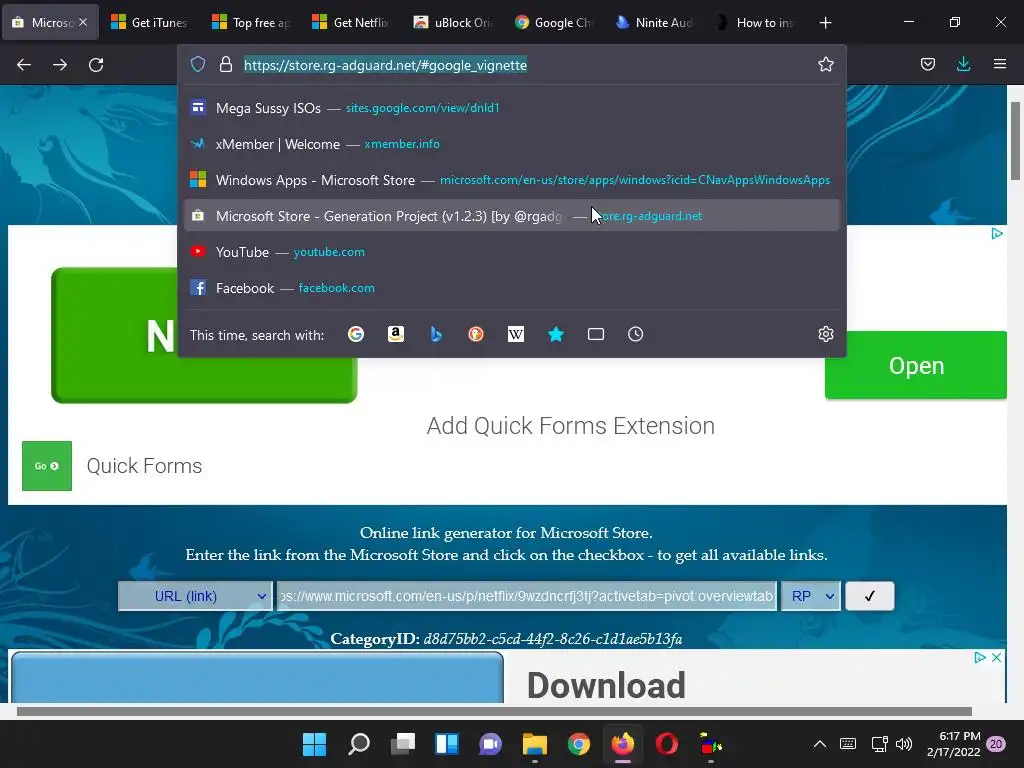This screenshot has width=1024, height=768.
Task: Open the Pocket save icon
Action: [927, 64]
